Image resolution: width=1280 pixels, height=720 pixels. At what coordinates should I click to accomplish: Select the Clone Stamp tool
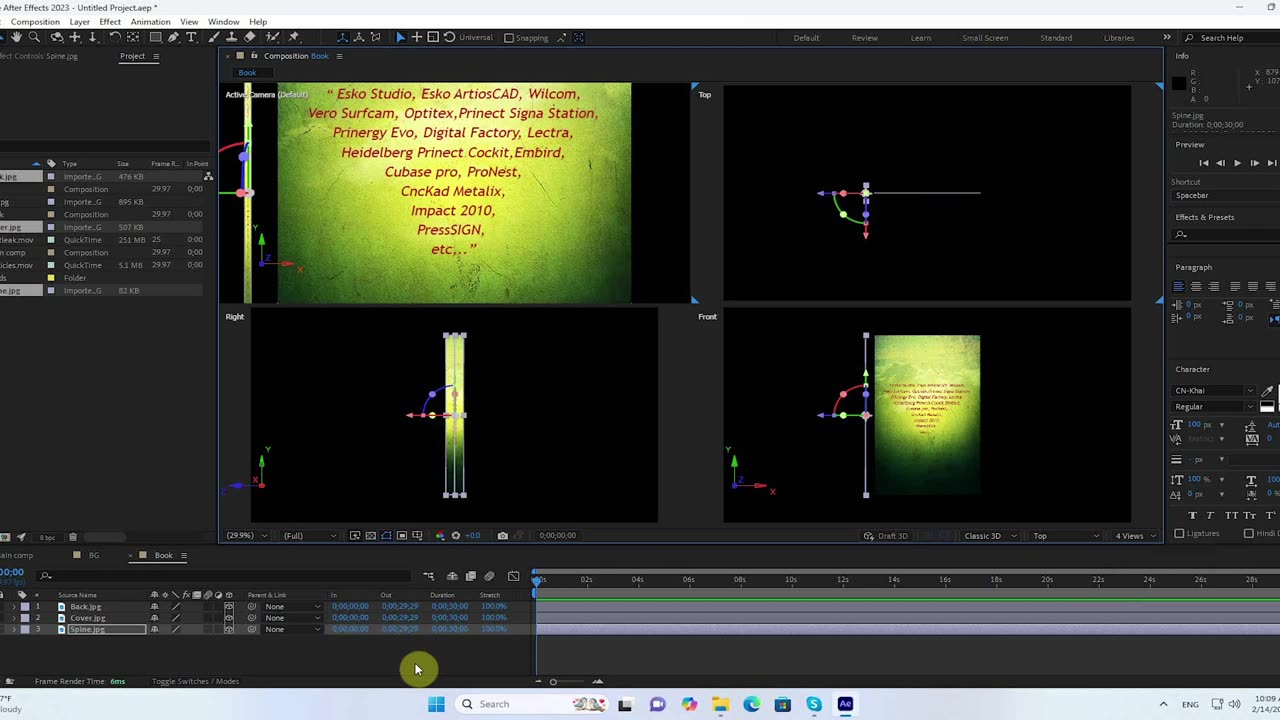click(231, 37)
